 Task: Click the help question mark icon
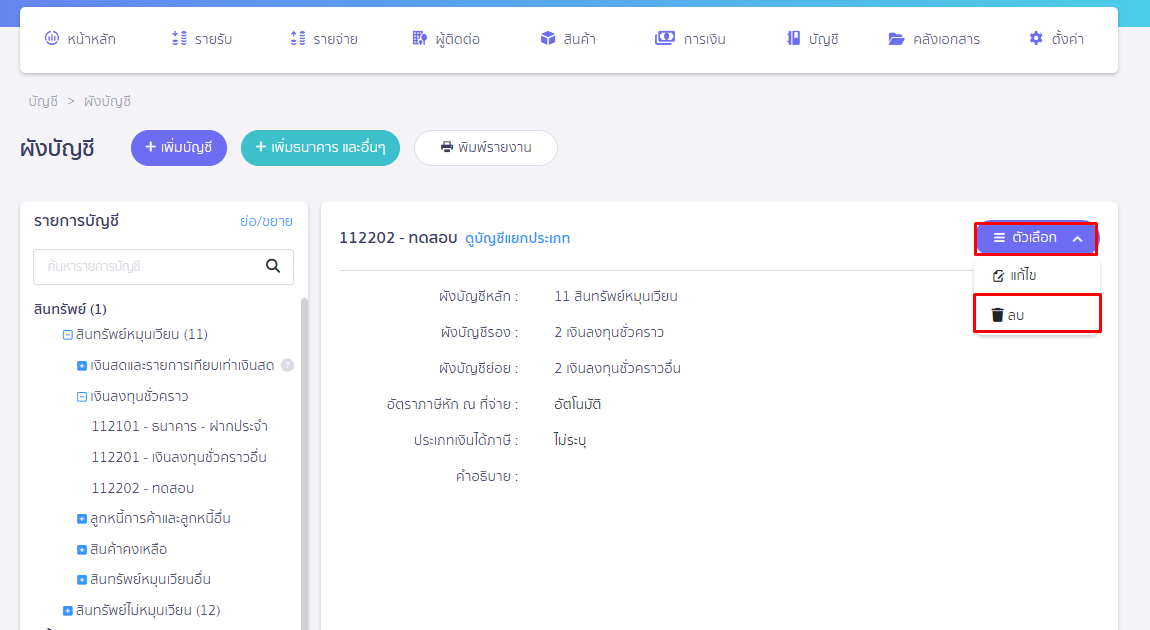pyautogui.click(x=287, y=365)
